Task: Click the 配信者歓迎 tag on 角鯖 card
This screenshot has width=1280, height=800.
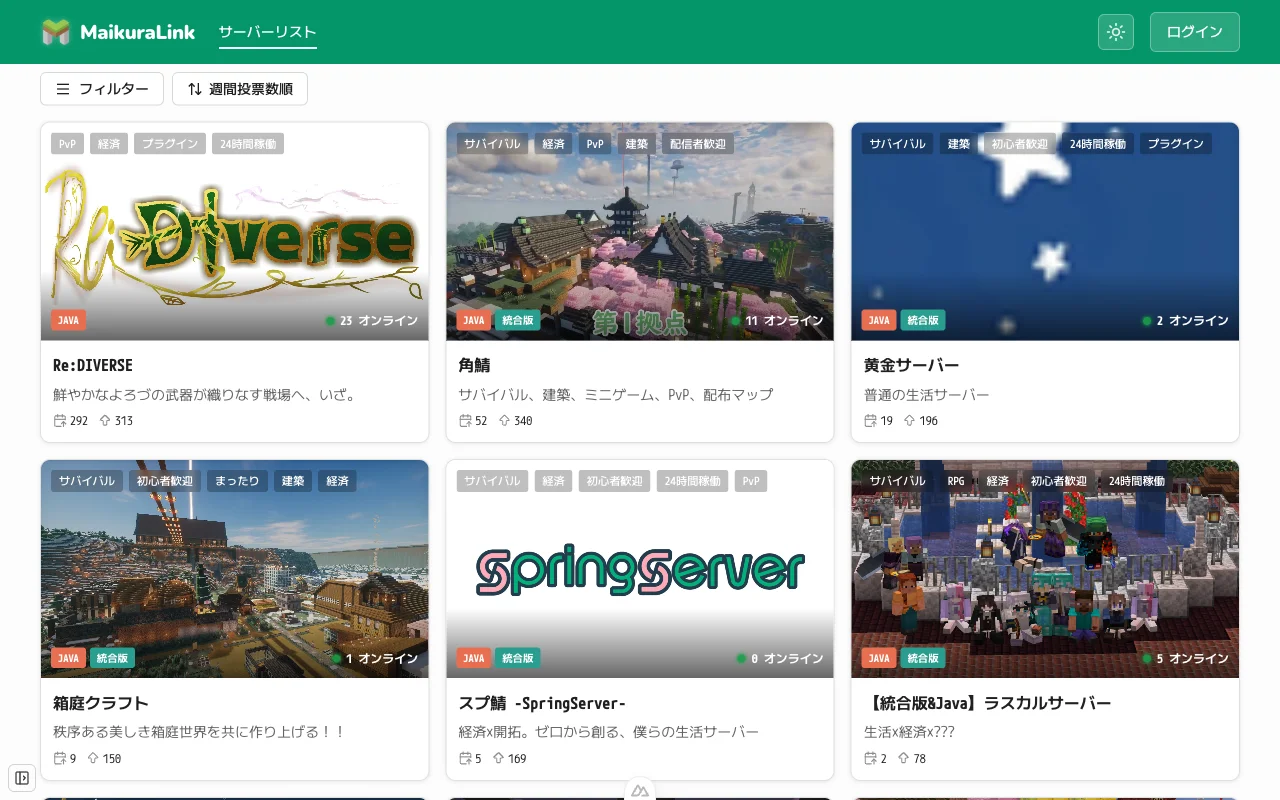Action: point(698,144)
